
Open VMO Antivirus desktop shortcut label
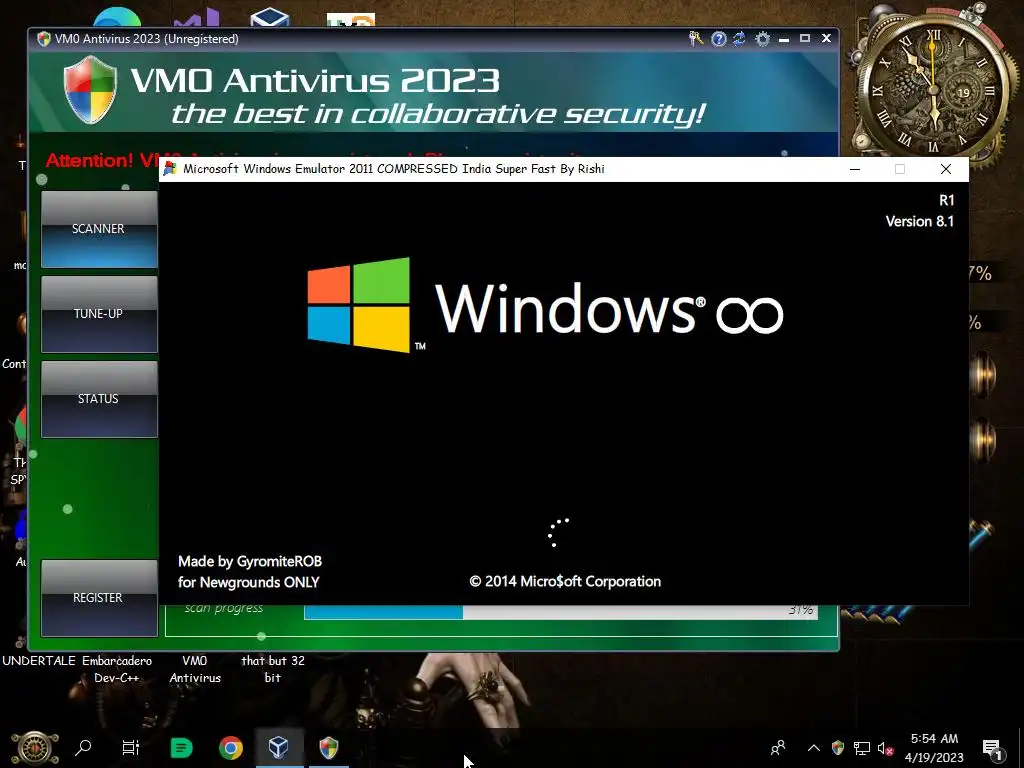click(x=195, y=669)
